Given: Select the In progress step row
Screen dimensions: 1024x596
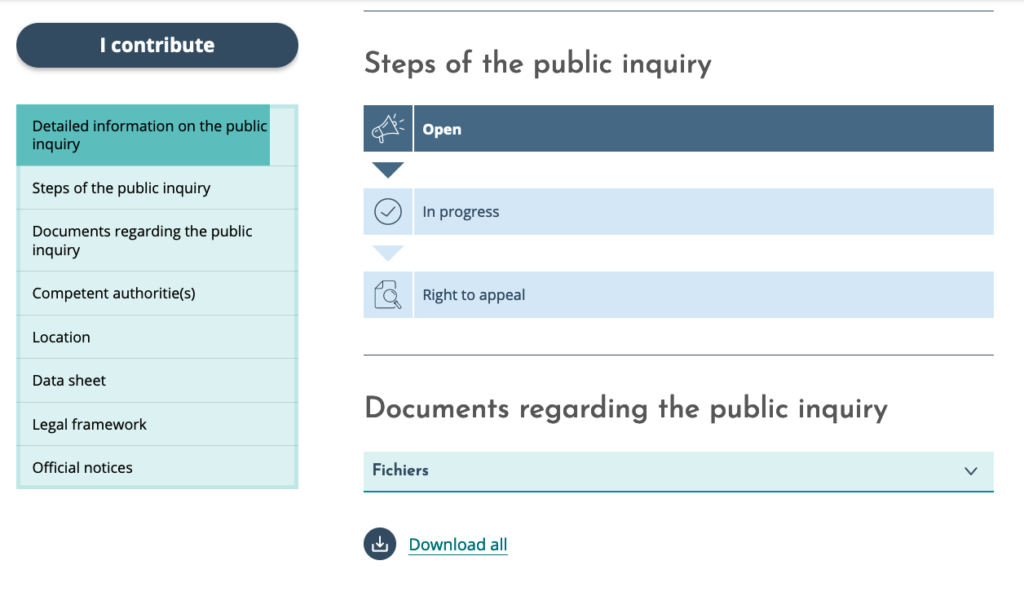Looking at the screenshot, I should click(679, 212).
